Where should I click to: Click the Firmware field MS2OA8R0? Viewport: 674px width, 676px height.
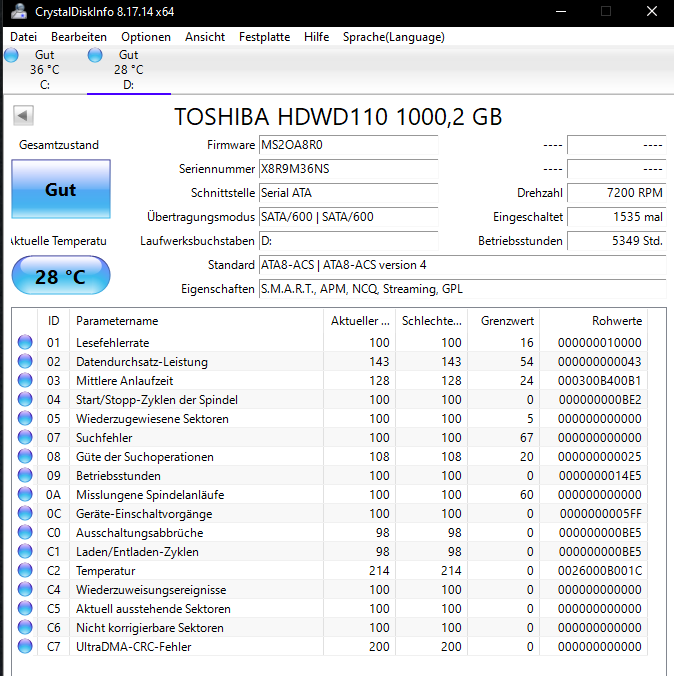tap(348, 145)
